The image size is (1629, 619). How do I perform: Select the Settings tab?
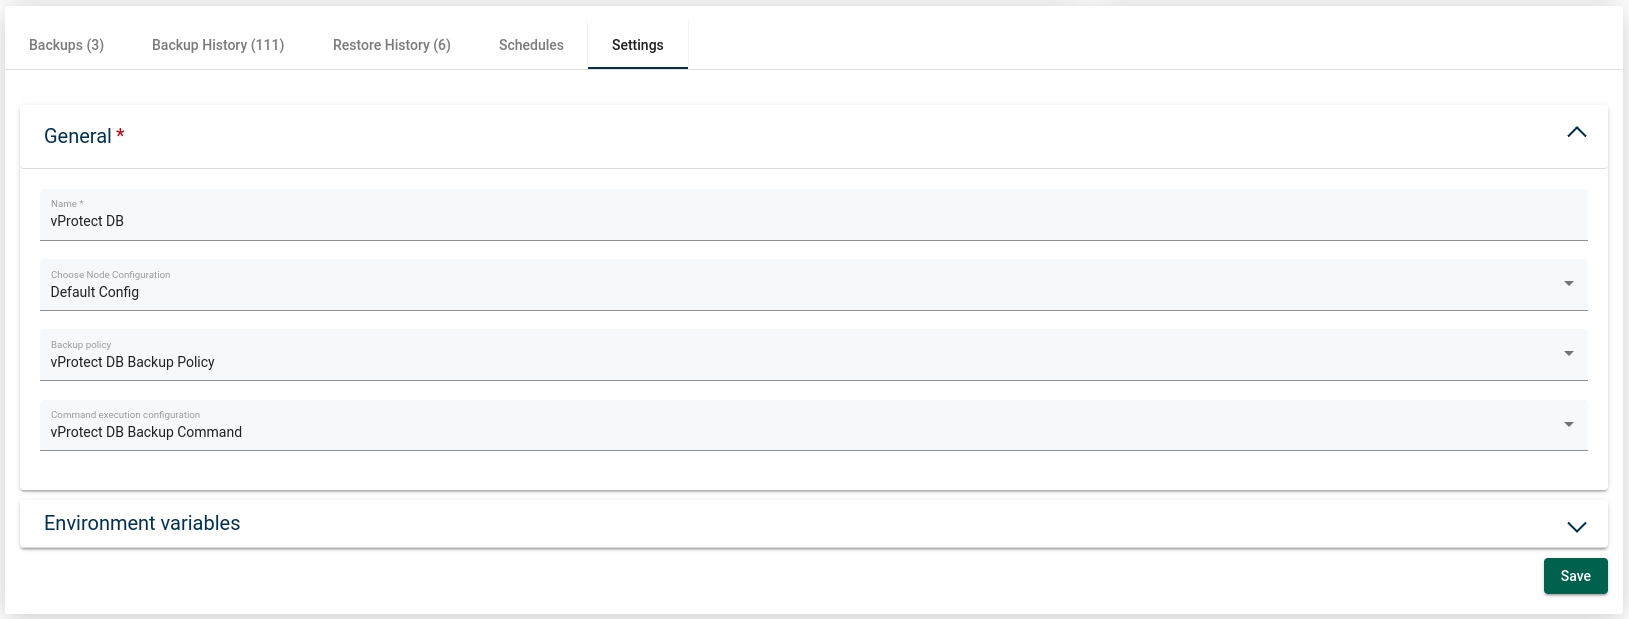click(x=637, y=45)
